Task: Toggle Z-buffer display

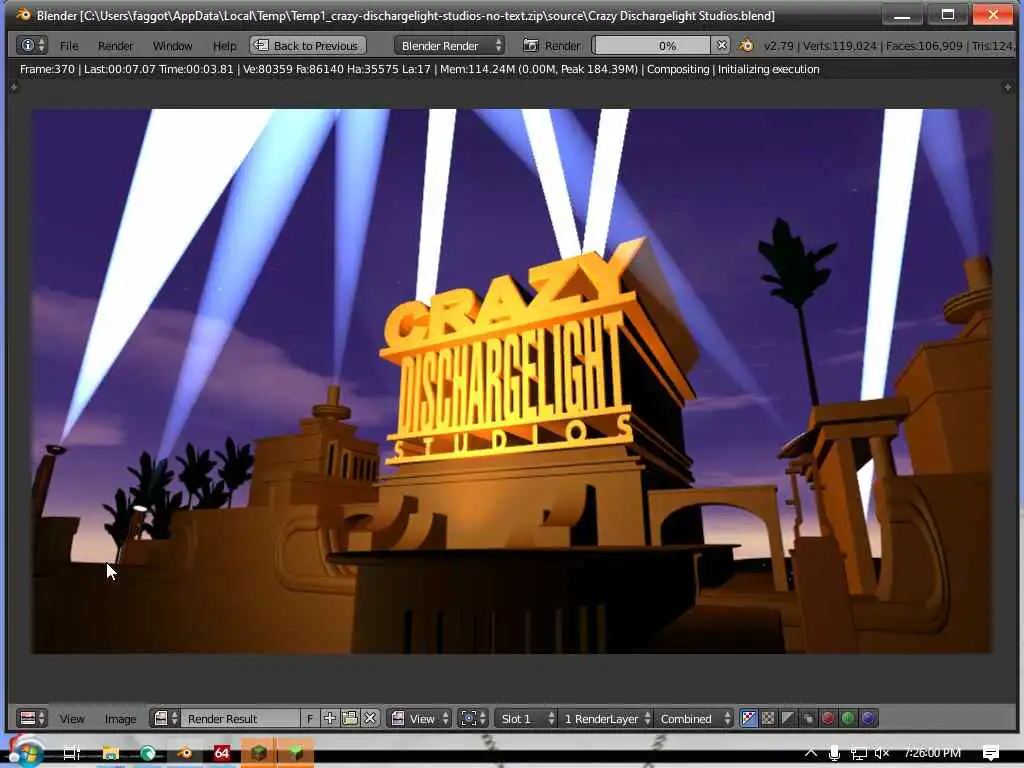Action: (x=808, y=718)
